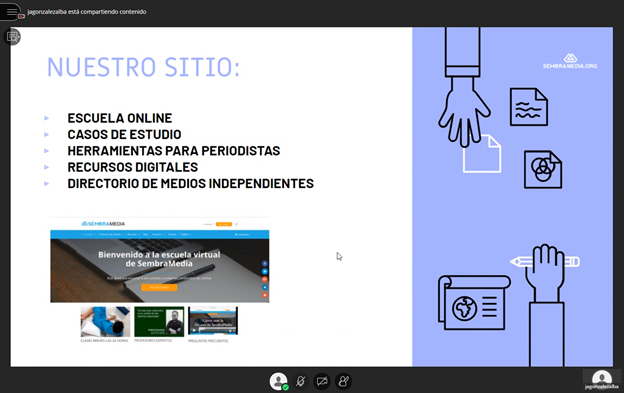Click 'HERRAMIENTAS PARA PERIODISTAS' bullet text
The width and height of the screenshot is (624, 393).
[x=174, y=151]
